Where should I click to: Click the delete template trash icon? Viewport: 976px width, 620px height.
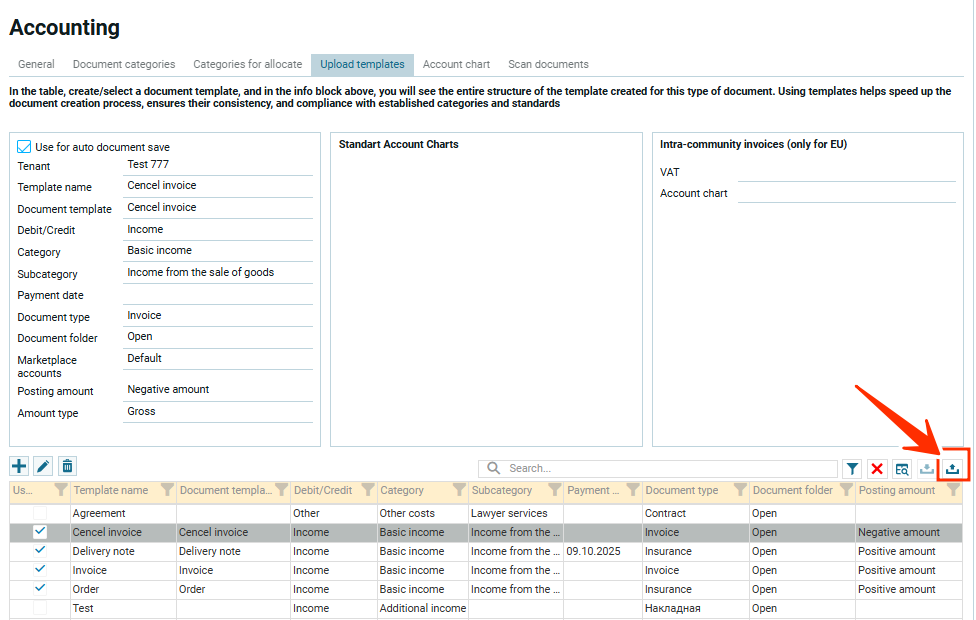[x=67, y=466]
